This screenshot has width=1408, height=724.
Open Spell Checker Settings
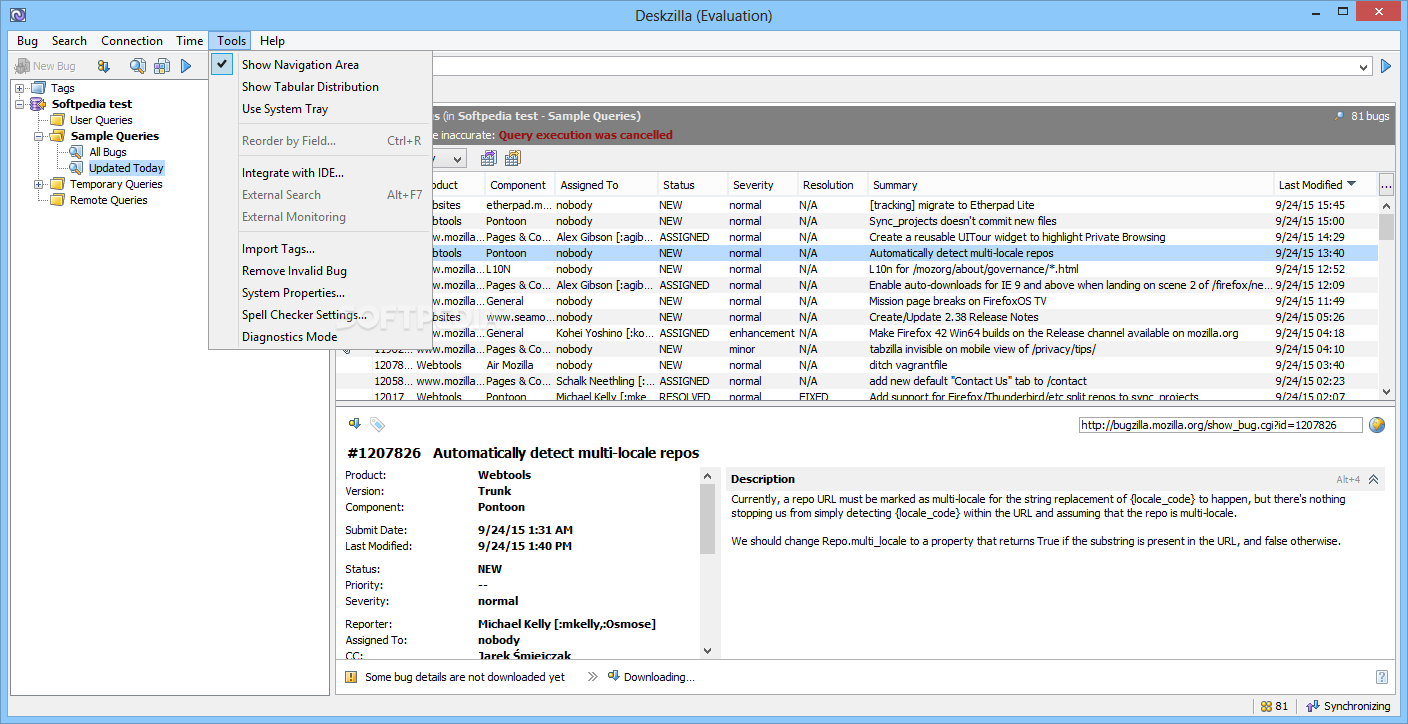pyautogui.click(x=320, y=315)
